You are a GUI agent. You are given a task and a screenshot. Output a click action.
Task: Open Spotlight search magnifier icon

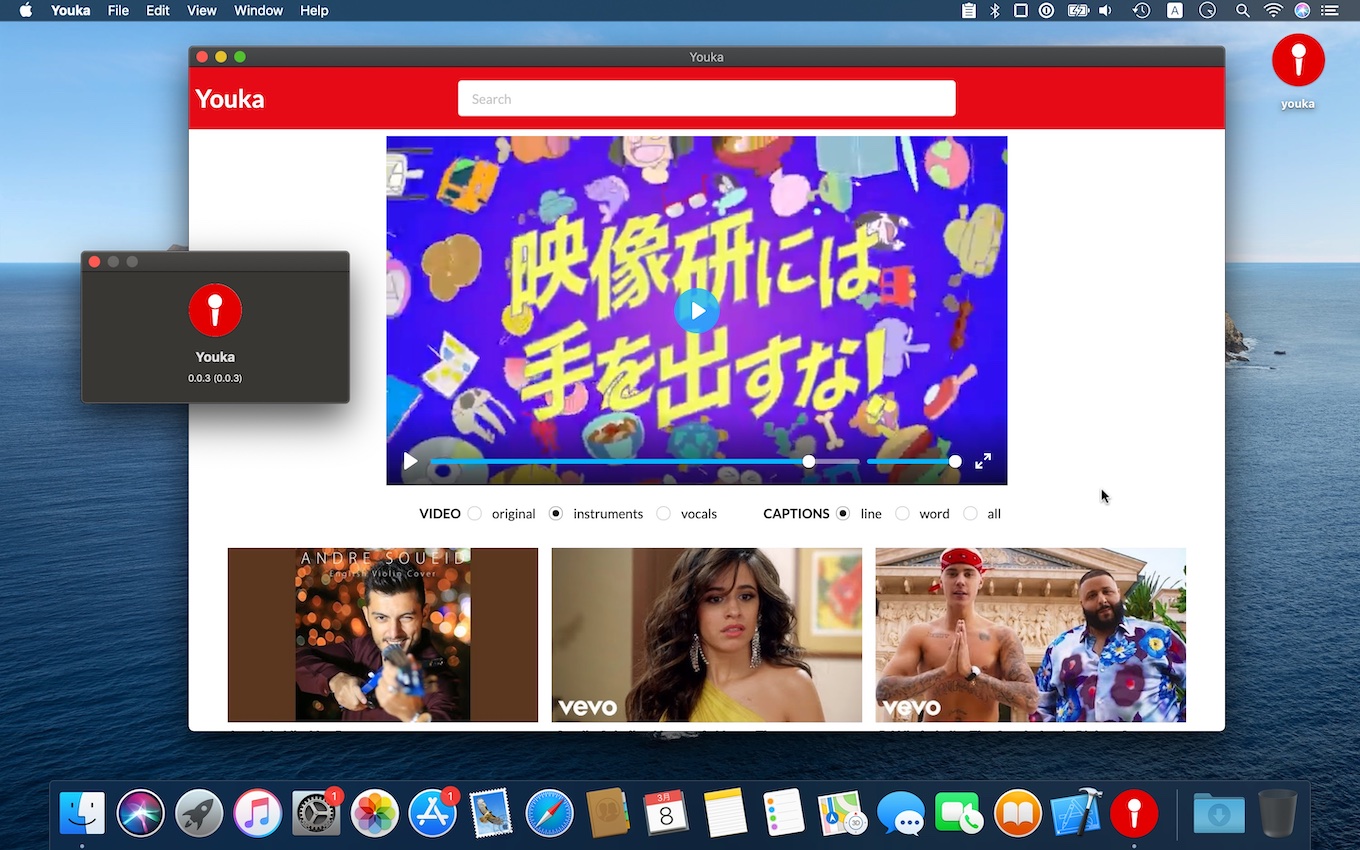point(1242,10)
